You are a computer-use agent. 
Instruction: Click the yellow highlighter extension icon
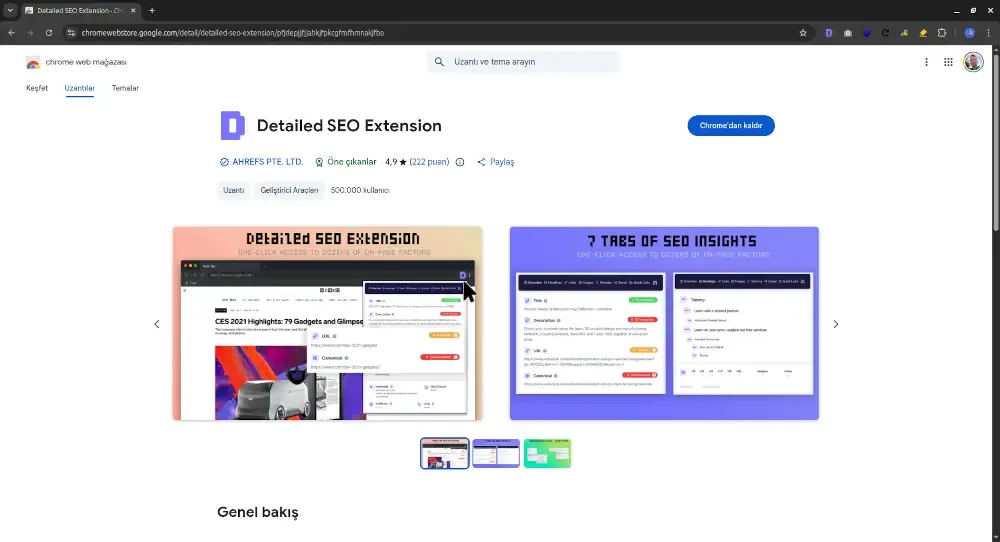tap(923, 33)
